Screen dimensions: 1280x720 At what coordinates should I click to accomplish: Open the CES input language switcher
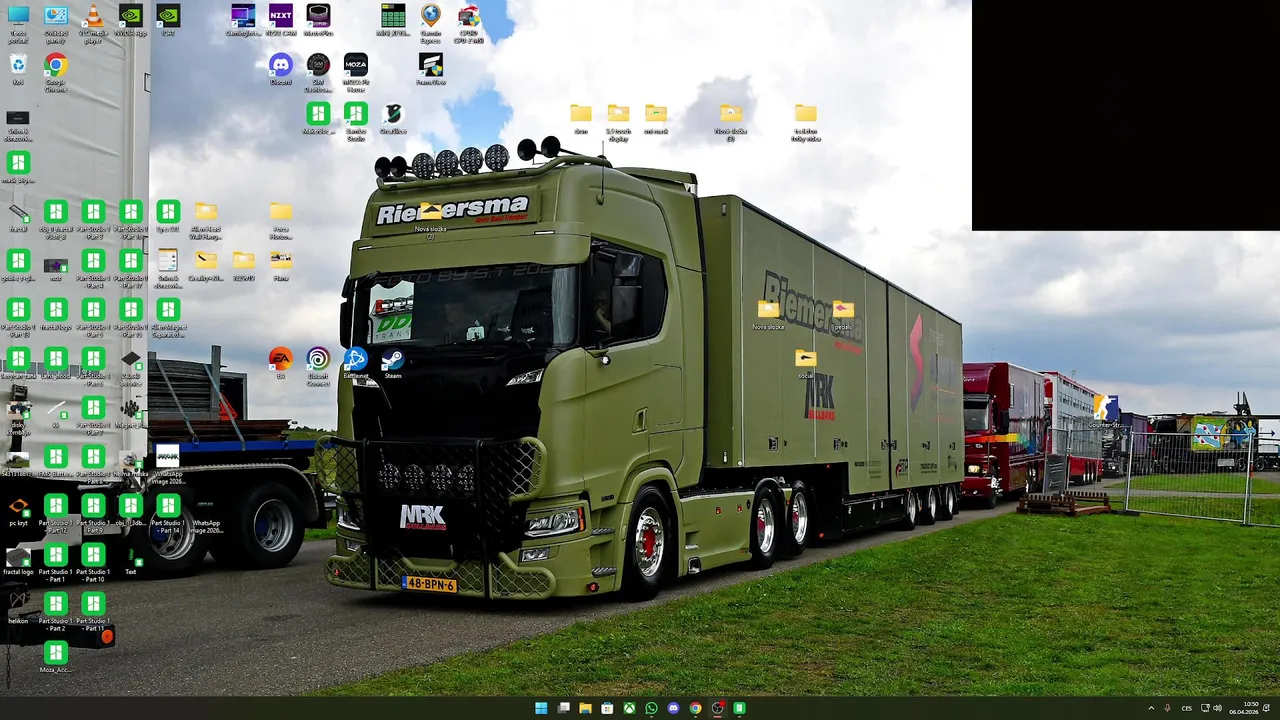pyautogui.click(x=1187, y=708)
